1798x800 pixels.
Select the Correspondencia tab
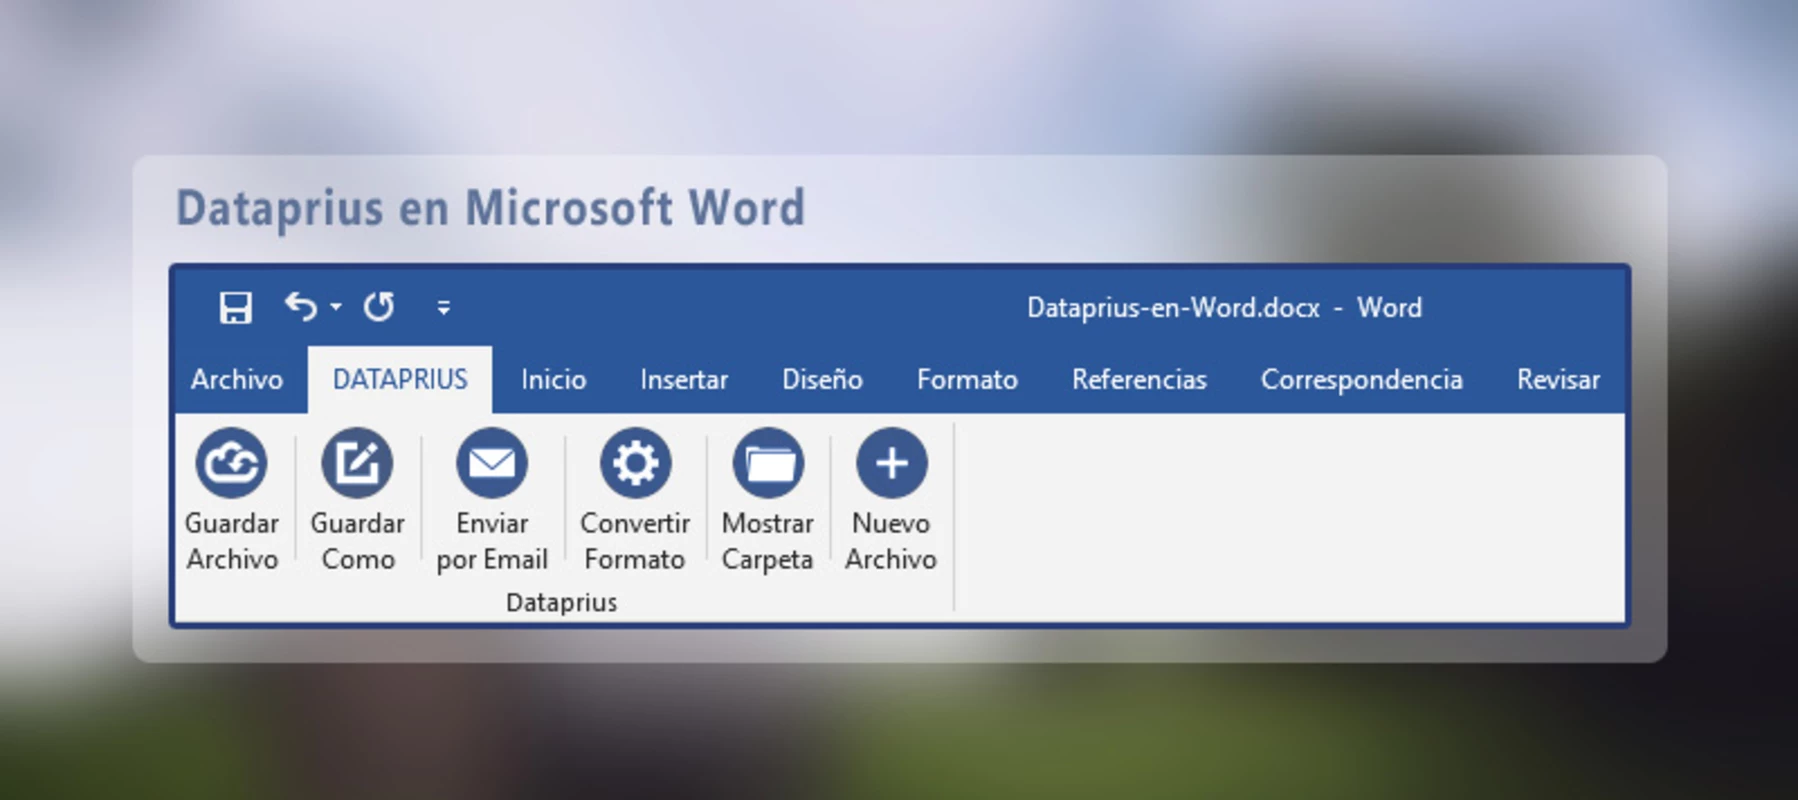pyautogui.click(x=1361, y=380)
